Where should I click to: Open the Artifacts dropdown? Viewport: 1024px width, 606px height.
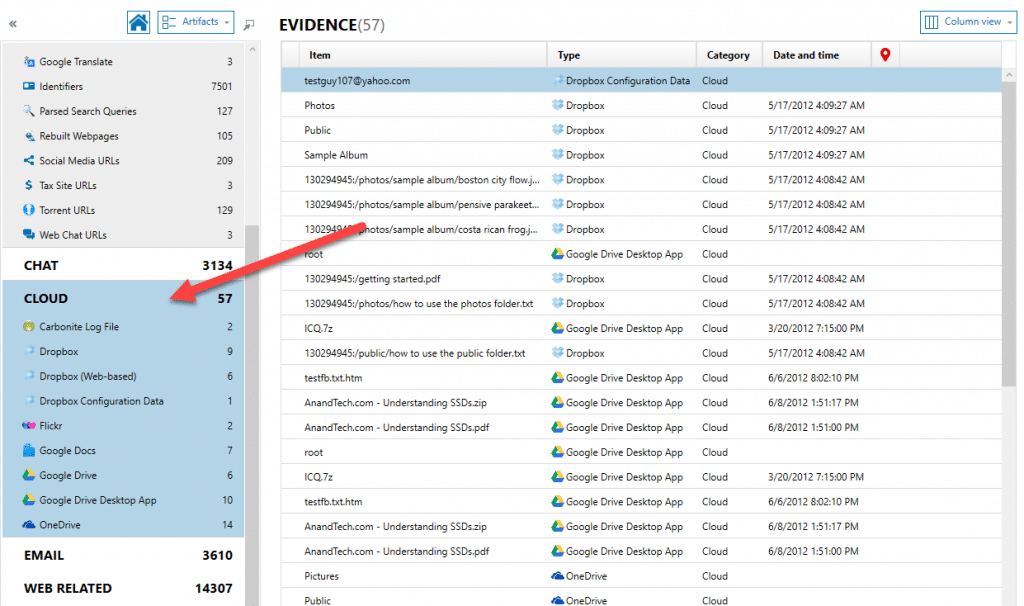pyautogui.click(x=196, y=21)
